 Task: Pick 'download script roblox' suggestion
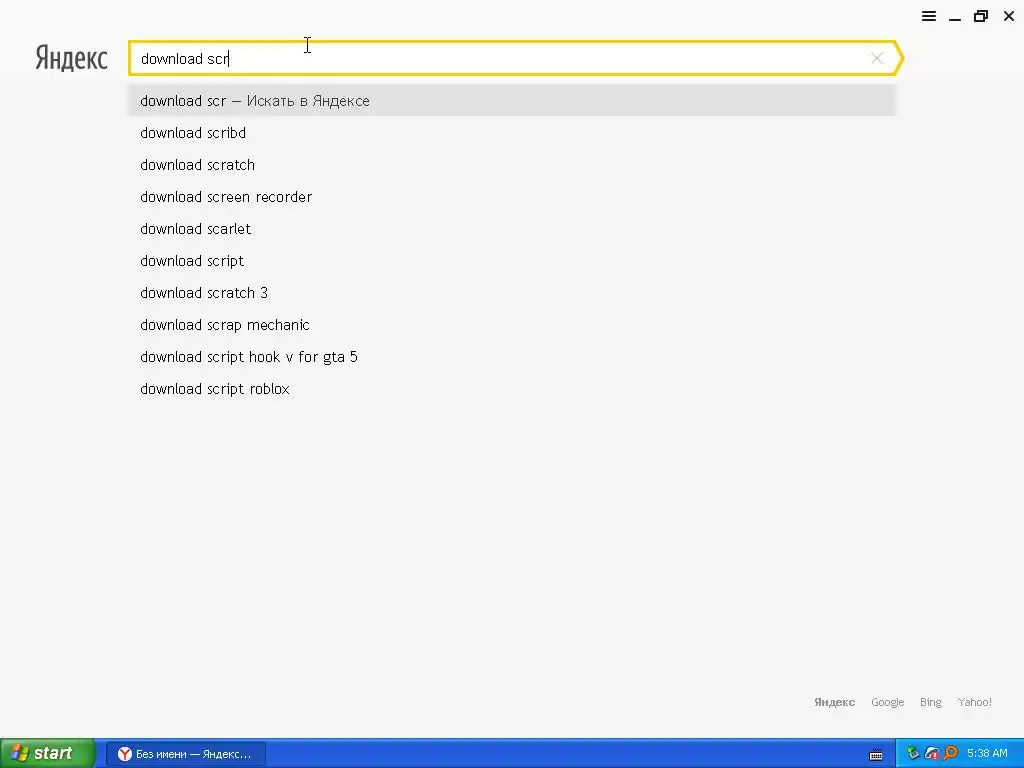point(512,389)
